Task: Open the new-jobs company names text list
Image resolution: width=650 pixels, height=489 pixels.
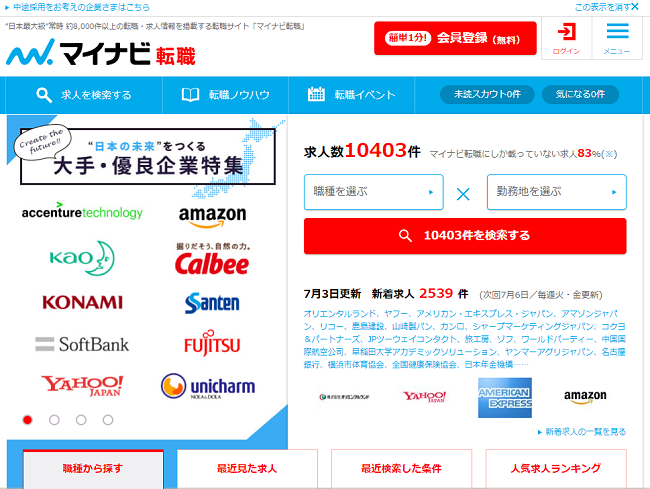Action: 465,339
